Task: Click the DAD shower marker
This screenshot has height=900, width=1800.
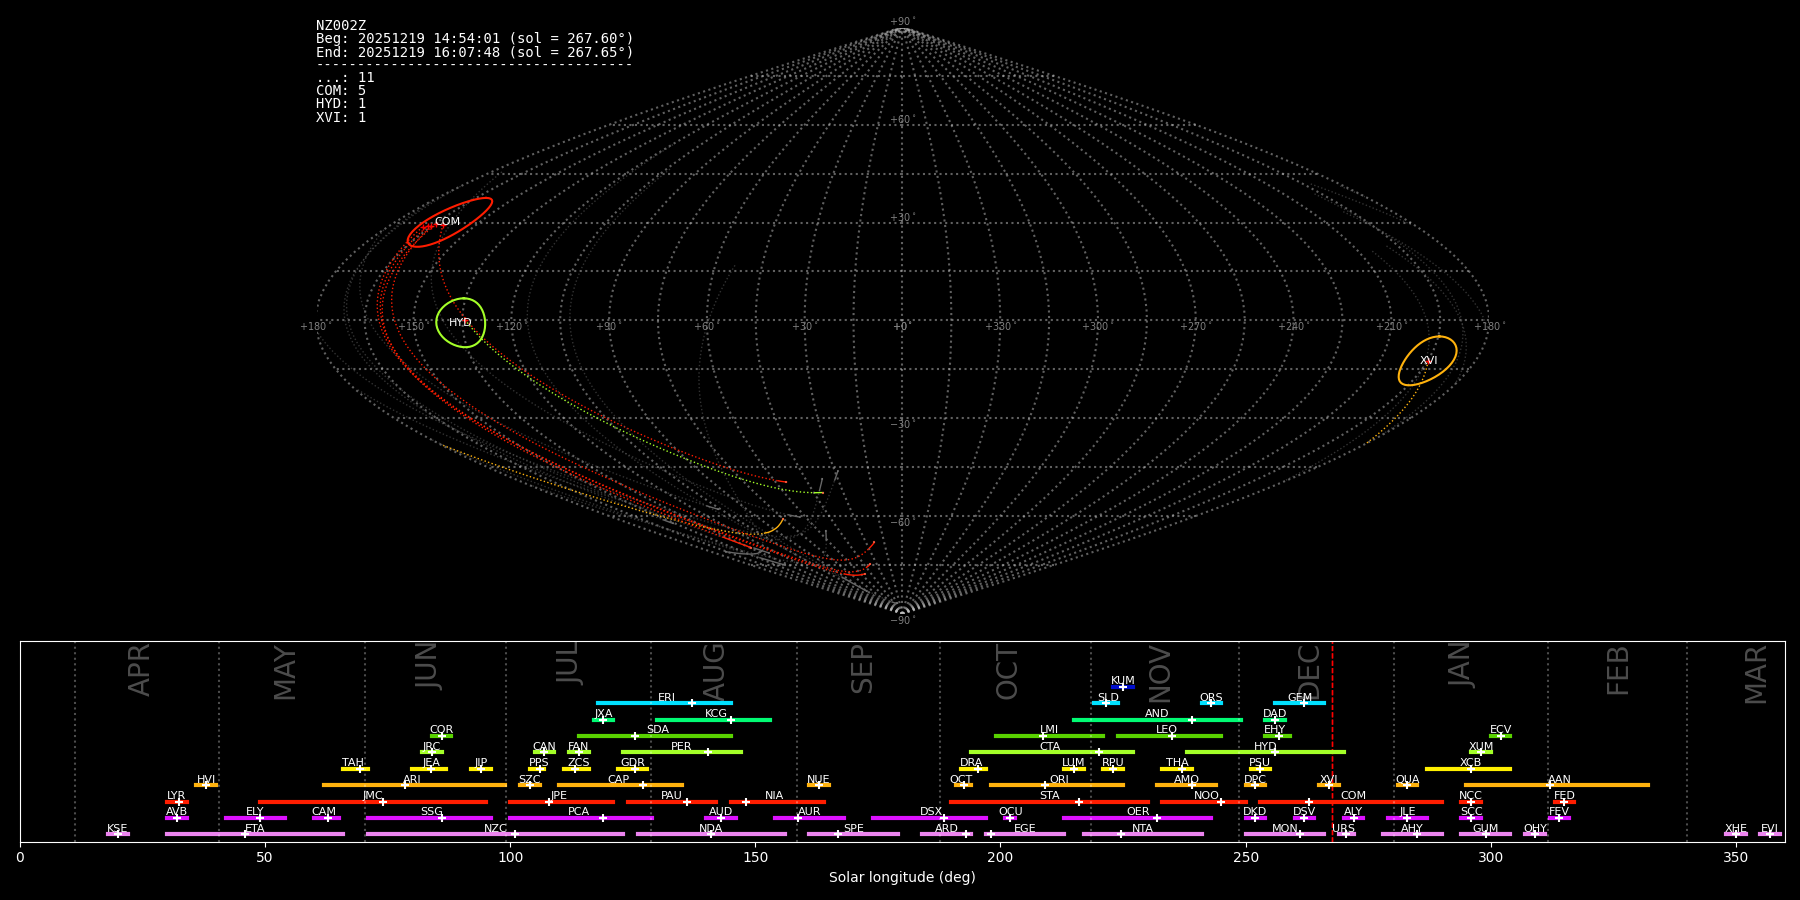Action: [x=1274, y=720]
